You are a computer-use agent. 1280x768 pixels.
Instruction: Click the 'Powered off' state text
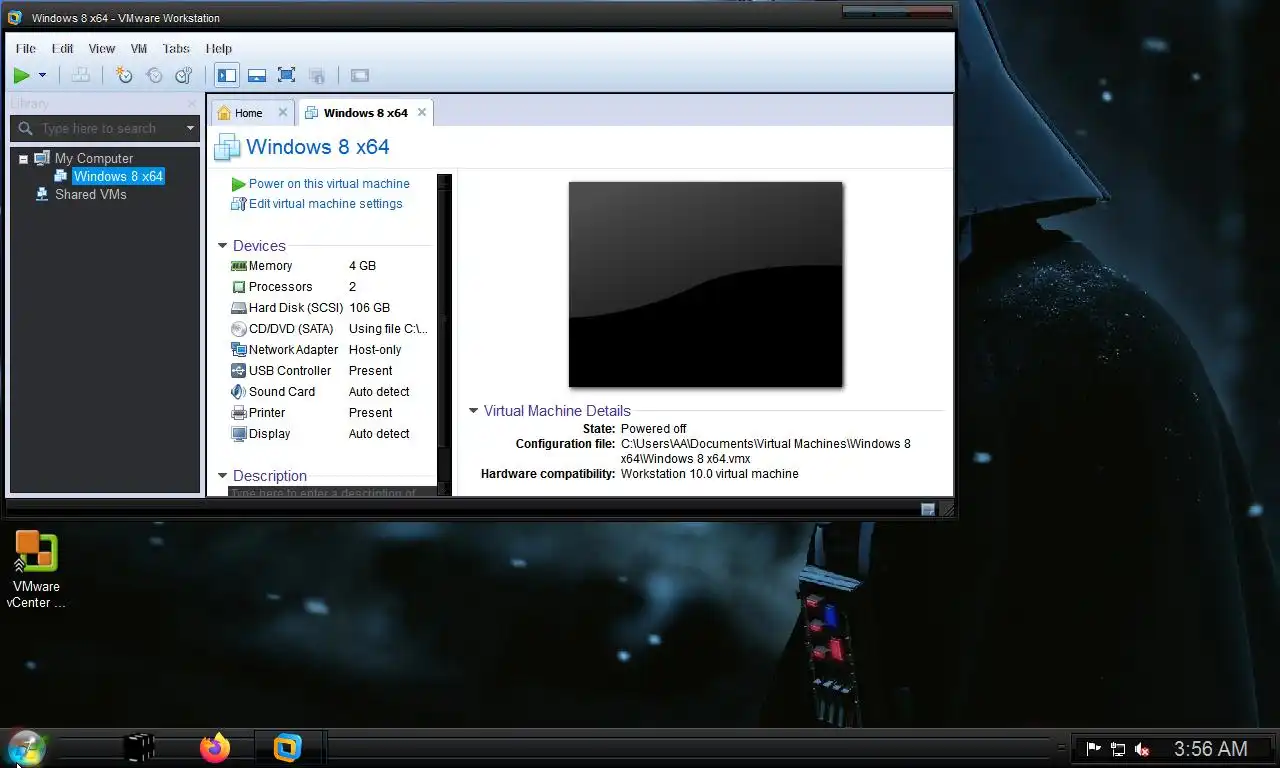point(653,429)
